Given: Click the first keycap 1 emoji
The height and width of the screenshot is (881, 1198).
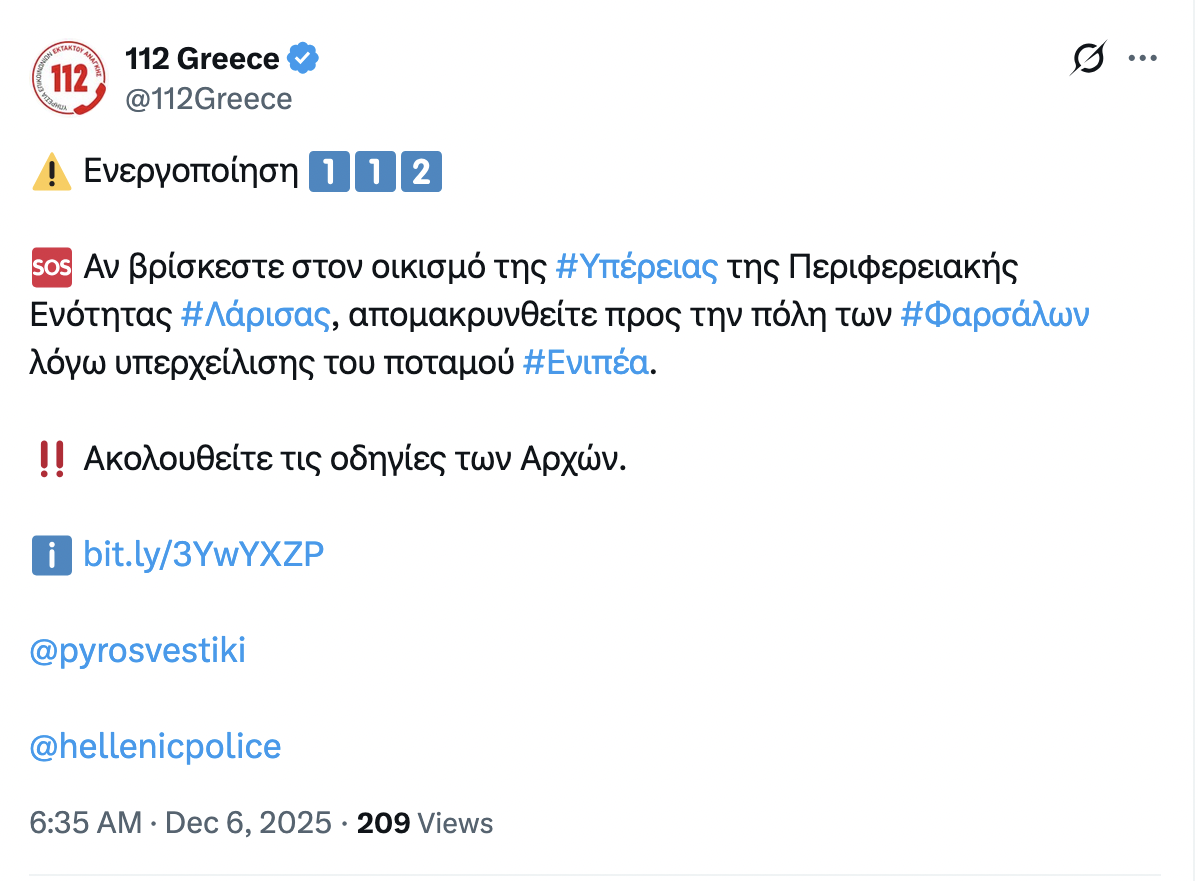Looking at the screenshot, I should [325, 173].
